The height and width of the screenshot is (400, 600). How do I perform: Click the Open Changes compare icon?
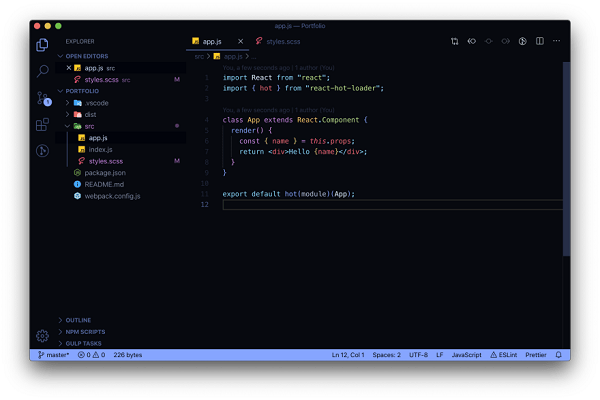[x=454, y=41]
